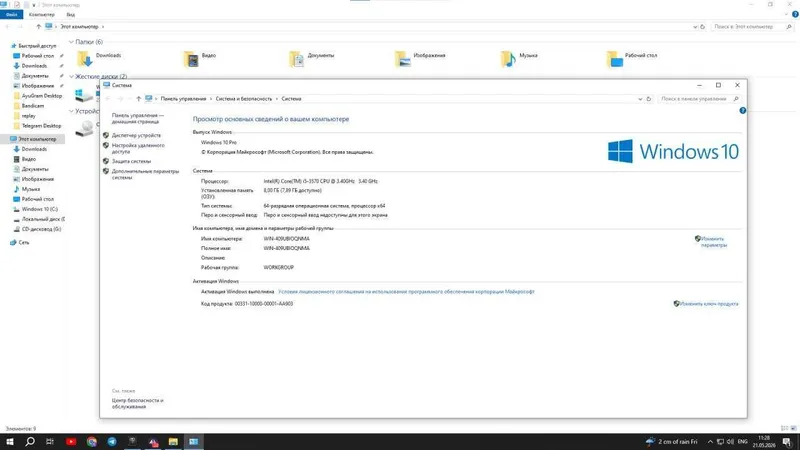Select System and Security breadcrumb segment
The image size is (800, 450).
(x=243, y=99)
